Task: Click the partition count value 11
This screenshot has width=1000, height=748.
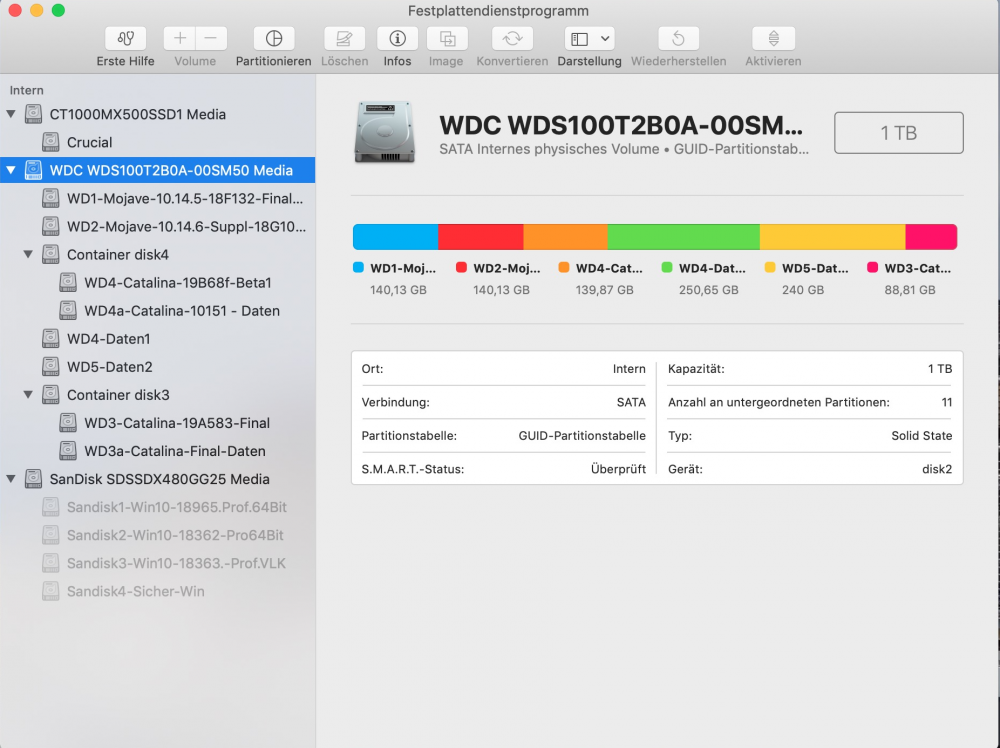Action: [x=946, y=402]
